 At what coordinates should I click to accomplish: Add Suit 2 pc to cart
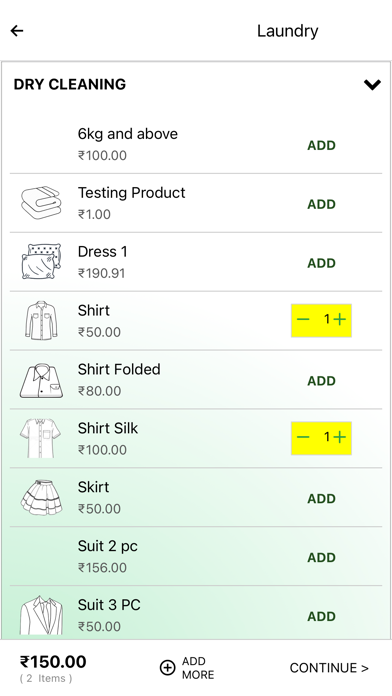(321, 558)
